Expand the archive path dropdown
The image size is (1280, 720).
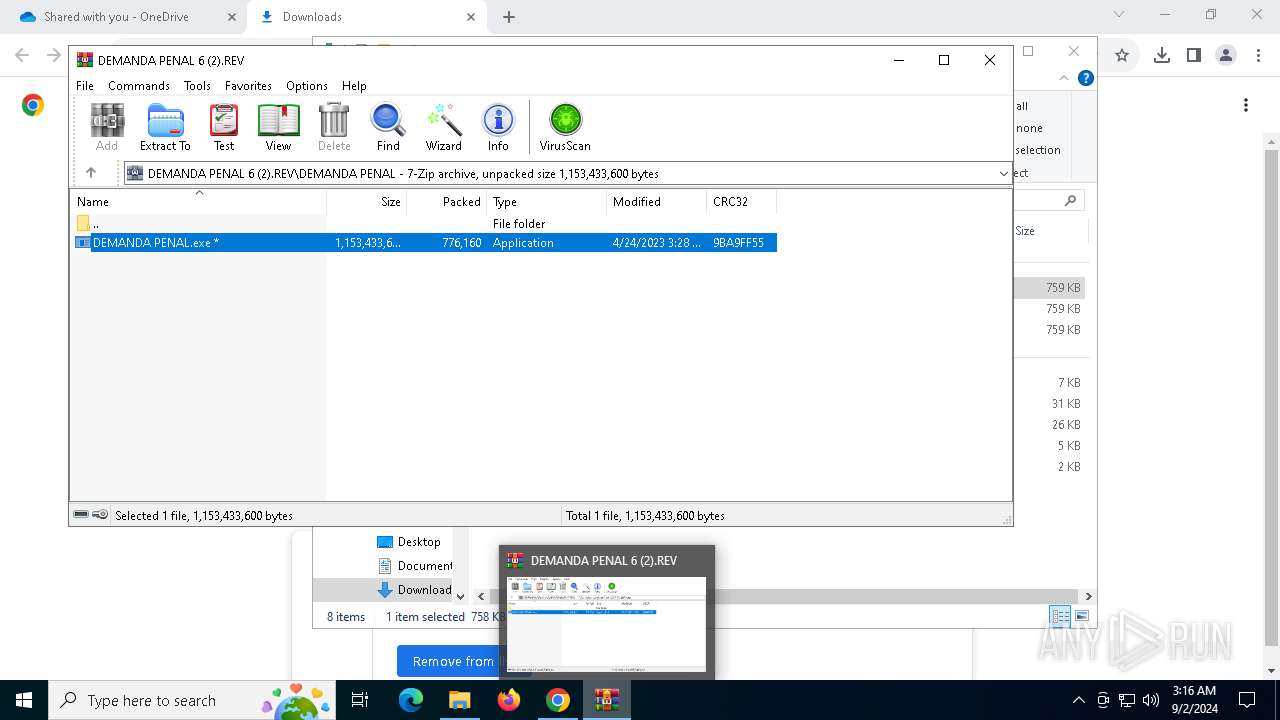point(1004,174)
